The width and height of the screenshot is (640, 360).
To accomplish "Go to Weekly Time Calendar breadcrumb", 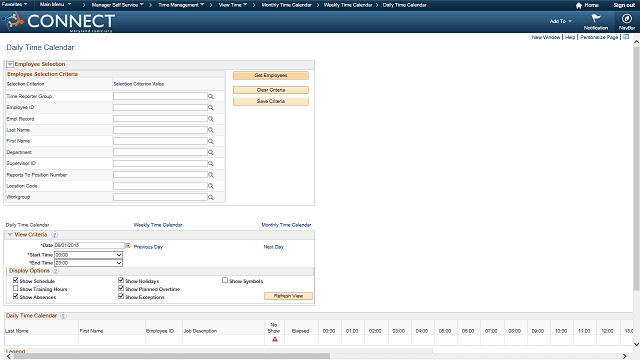I will coord(348,5).
